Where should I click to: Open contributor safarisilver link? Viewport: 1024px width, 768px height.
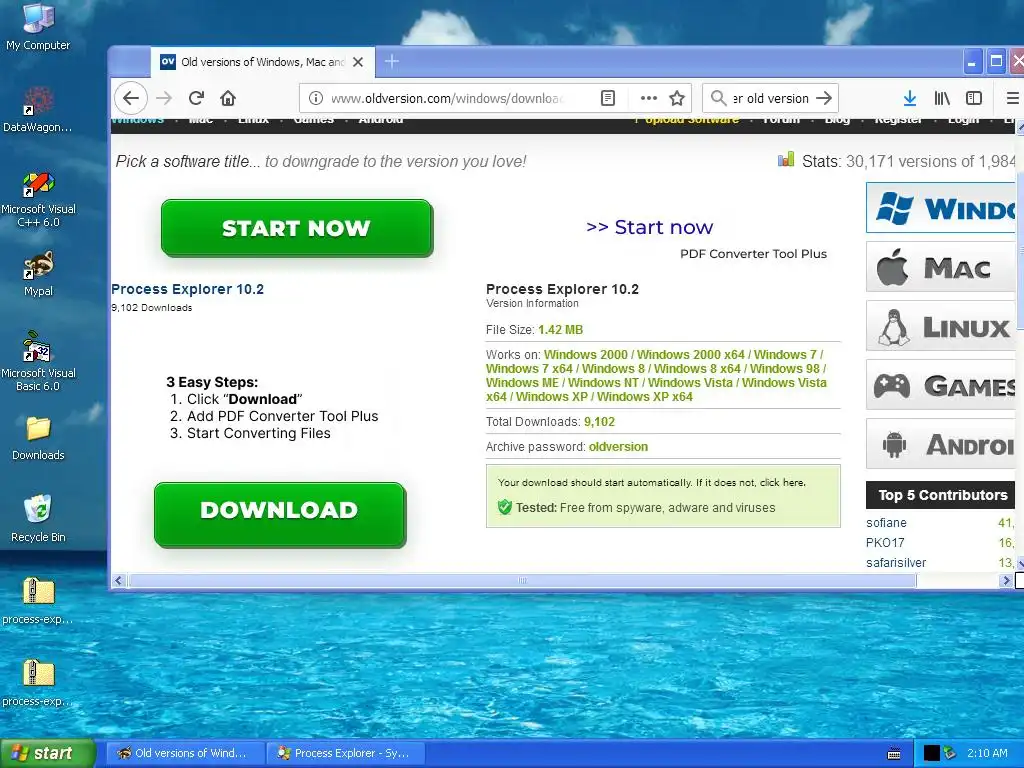[896, 563]
